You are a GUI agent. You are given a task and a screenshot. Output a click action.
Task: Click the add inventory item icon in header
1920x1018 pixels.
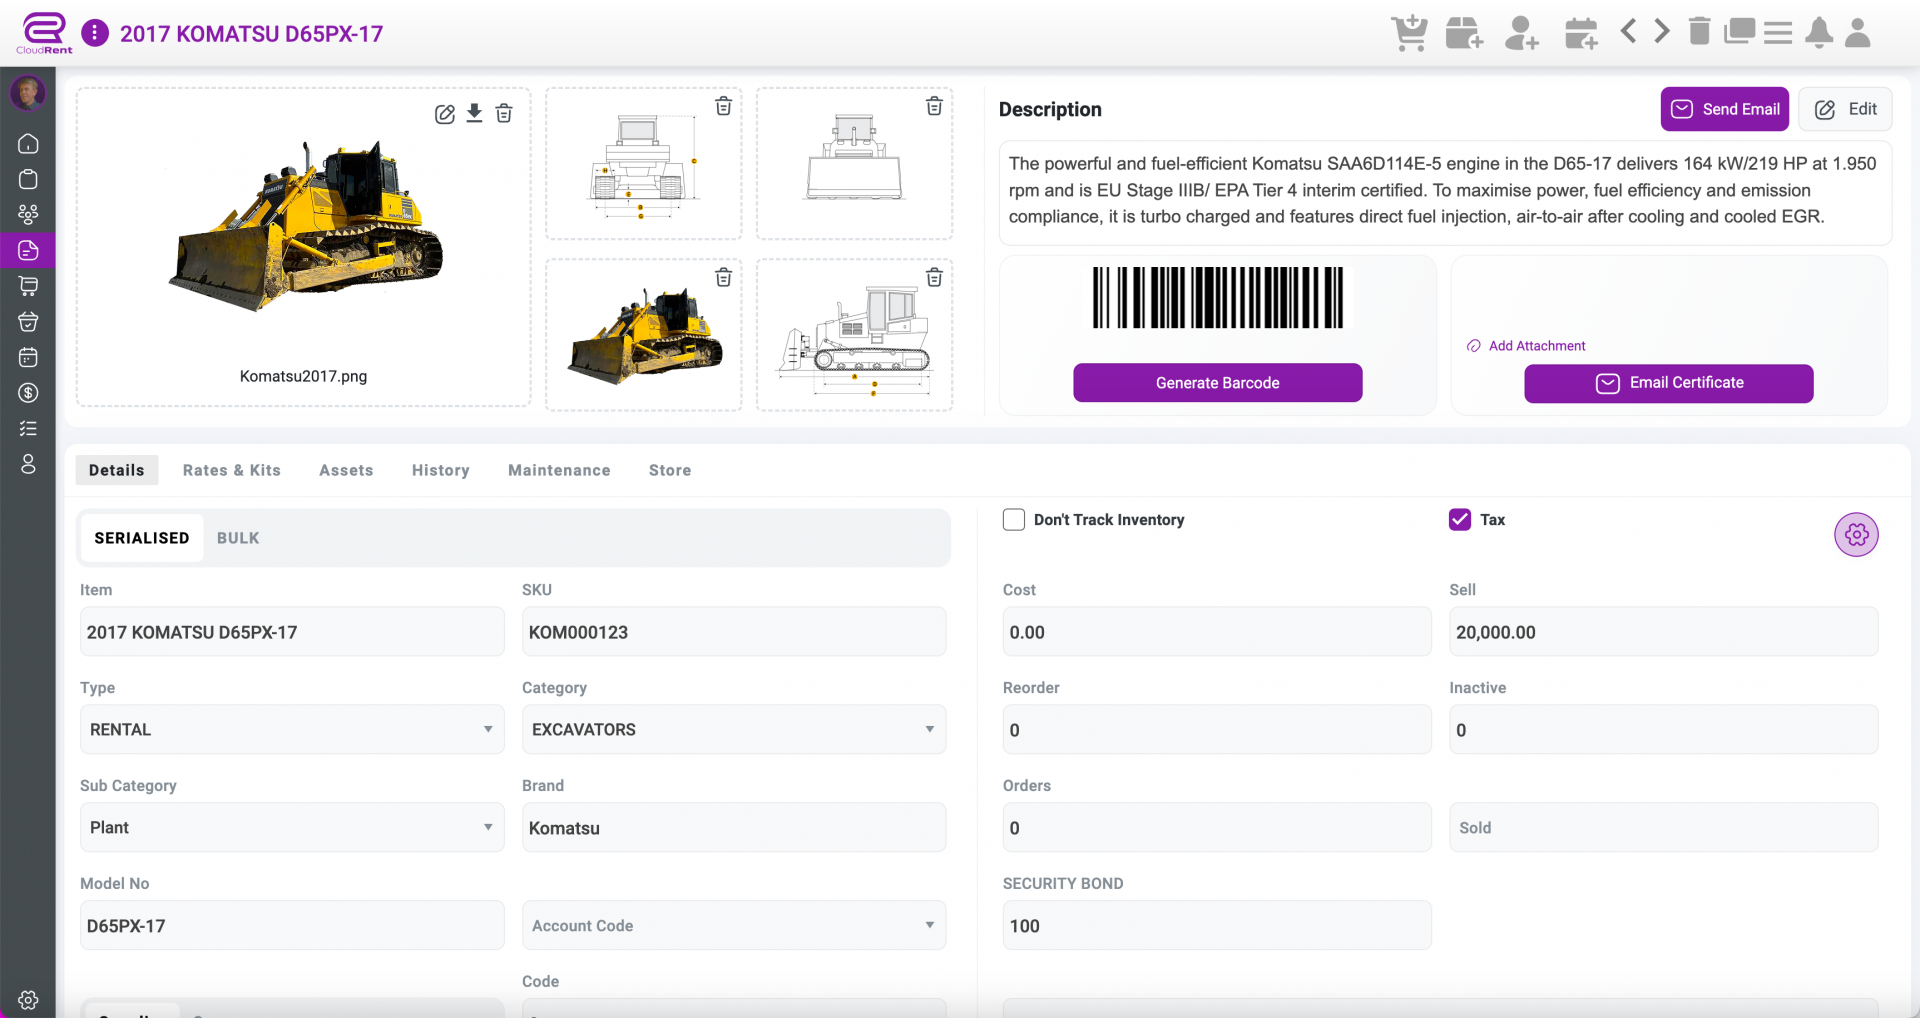pyautogui.click(x=1465, y=32)
